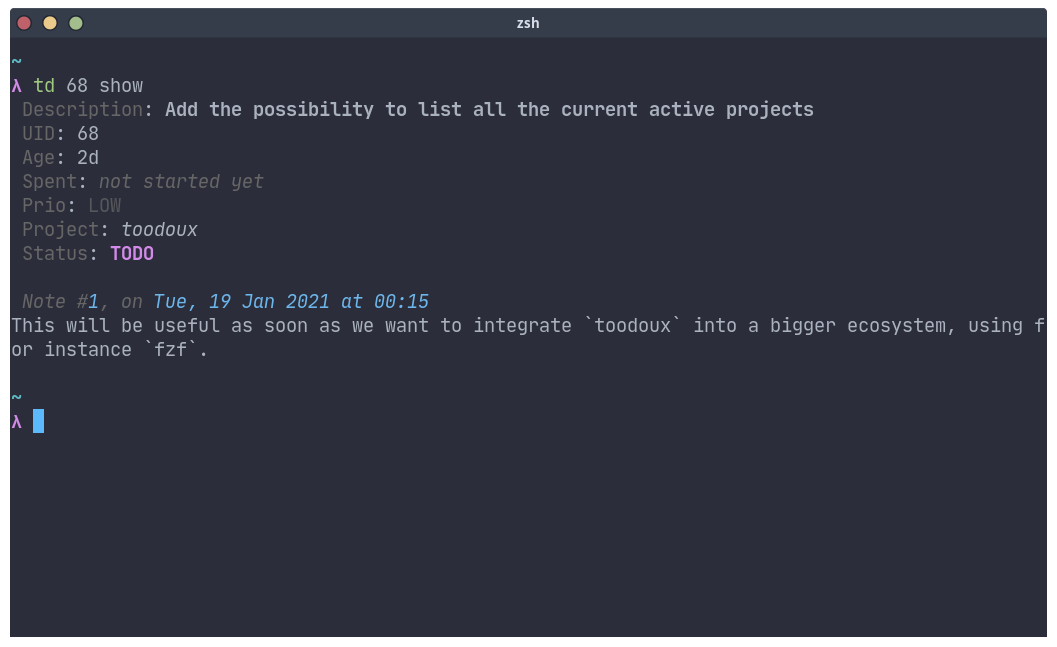Click the tilde directory indicator at the top
This screenshot has height=647, width=1057.
click(17, 61)
